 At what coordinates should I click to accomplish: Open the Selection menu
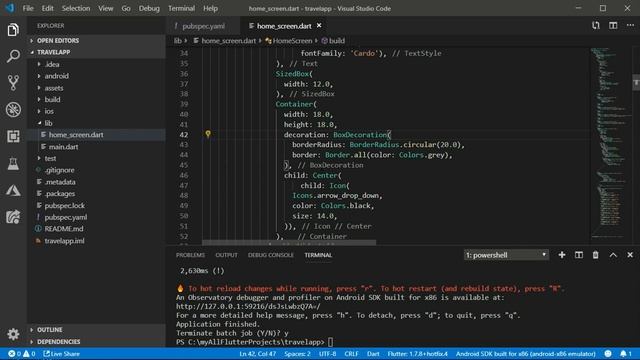click(x=76, y=8)
